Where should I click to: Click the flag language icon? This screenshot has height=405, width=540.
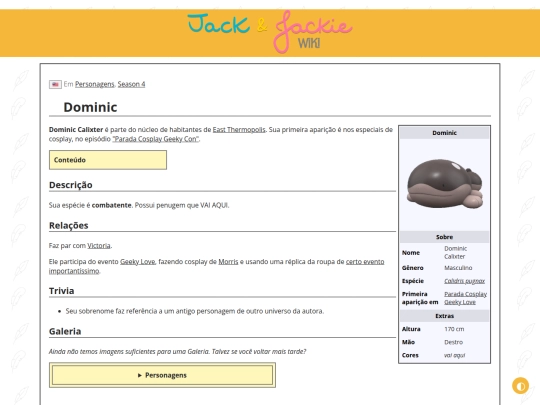55,84
